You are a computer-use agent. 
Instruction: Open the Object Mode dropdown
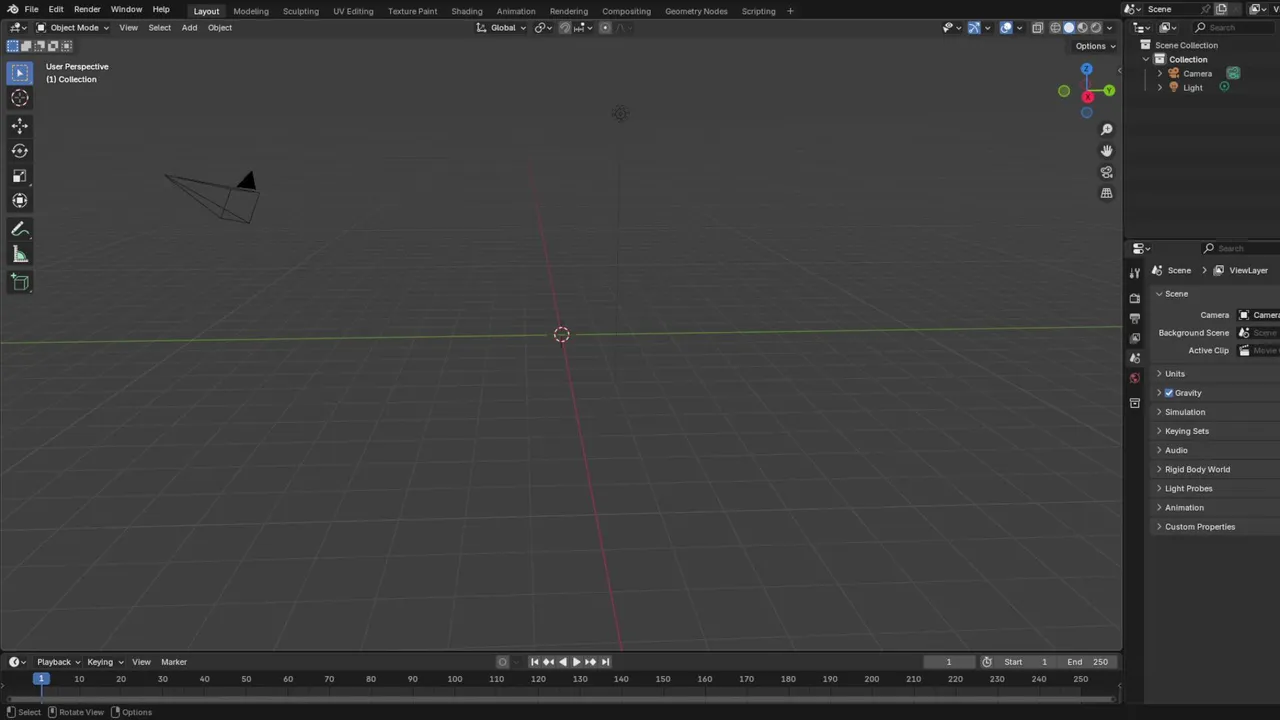[74, 28]
